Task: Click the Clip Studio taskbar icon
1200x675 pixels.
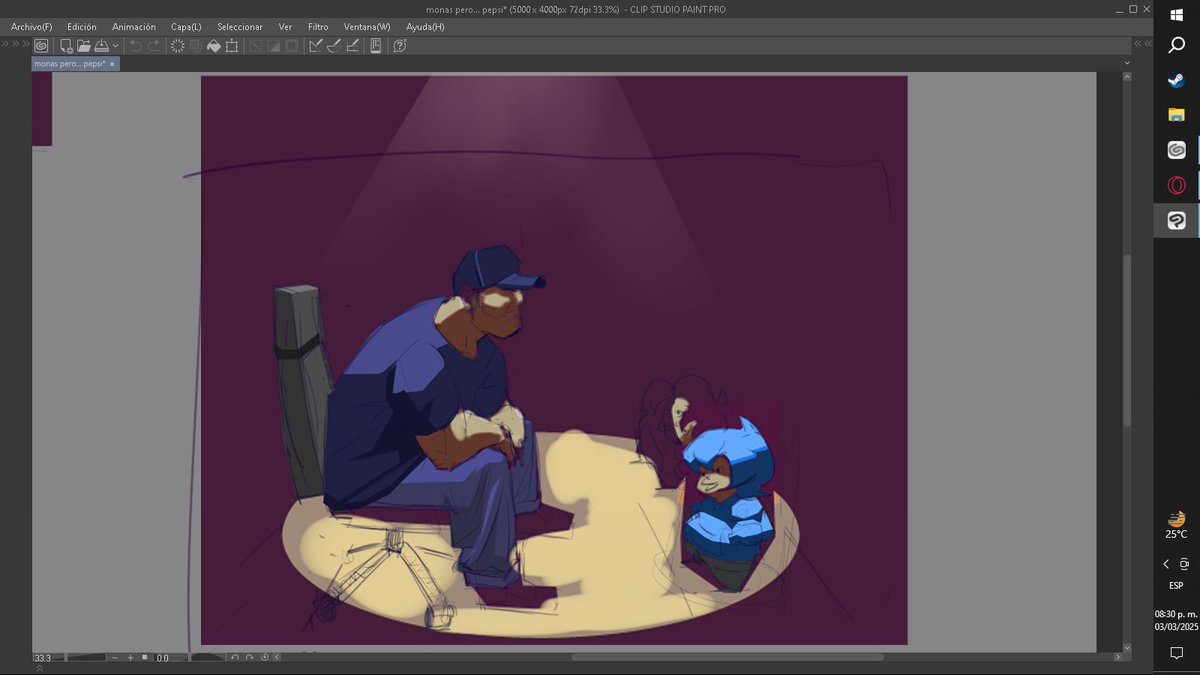Action: tap(1177, 150)
